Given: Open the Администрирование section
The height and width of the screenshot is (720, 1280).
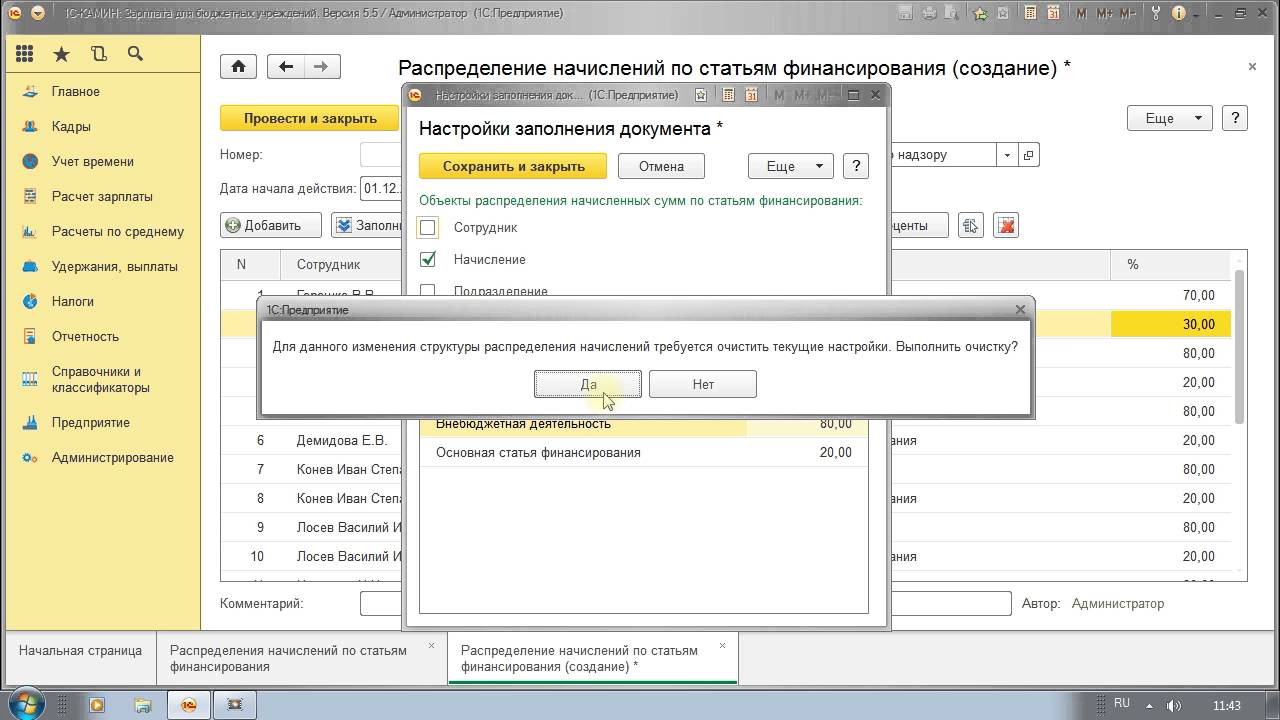Looking at the screenshot, I should [x=112, y=457].
